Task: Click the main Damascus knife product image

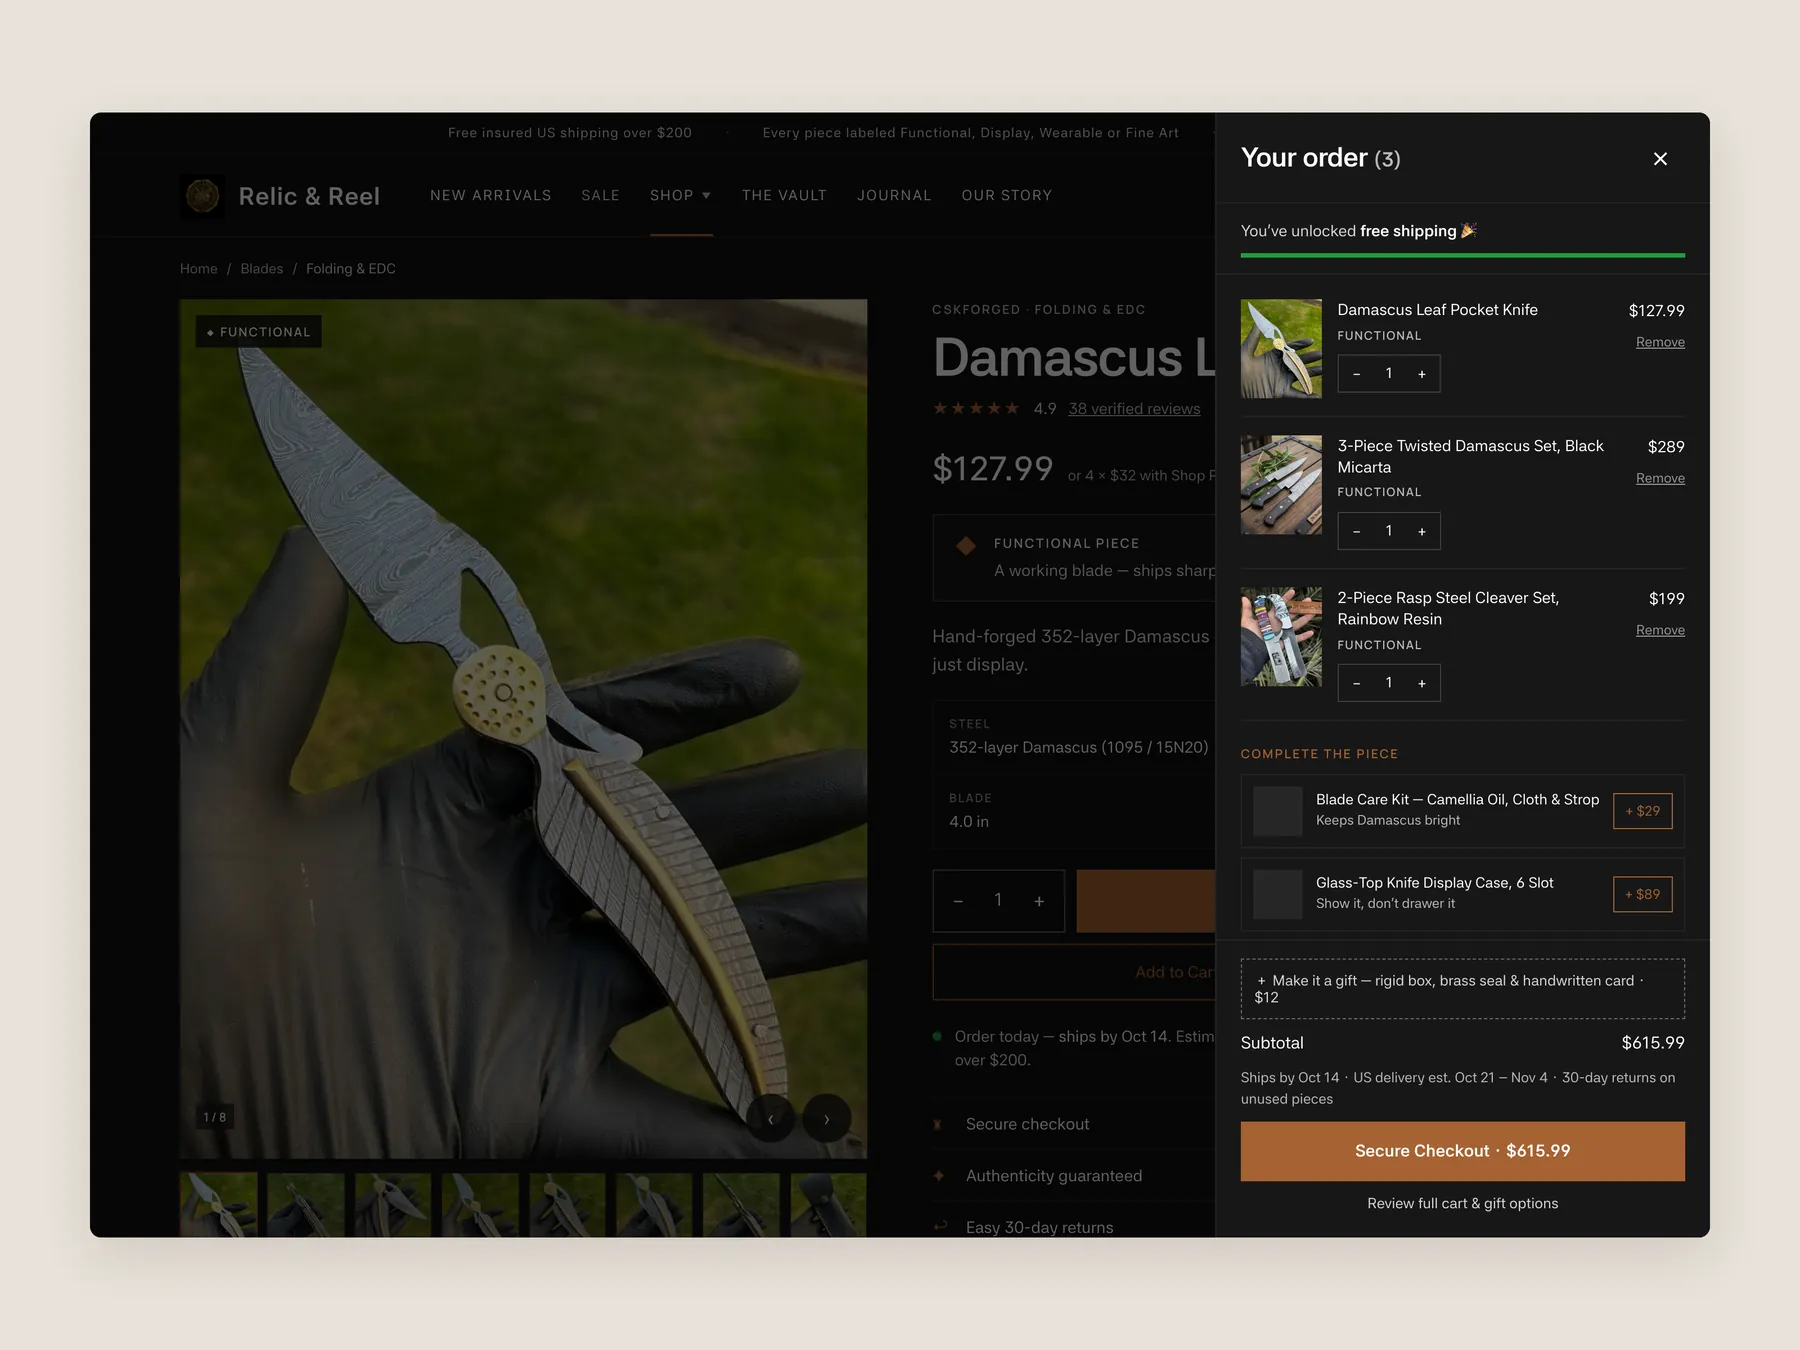Action: coord(523,729)
